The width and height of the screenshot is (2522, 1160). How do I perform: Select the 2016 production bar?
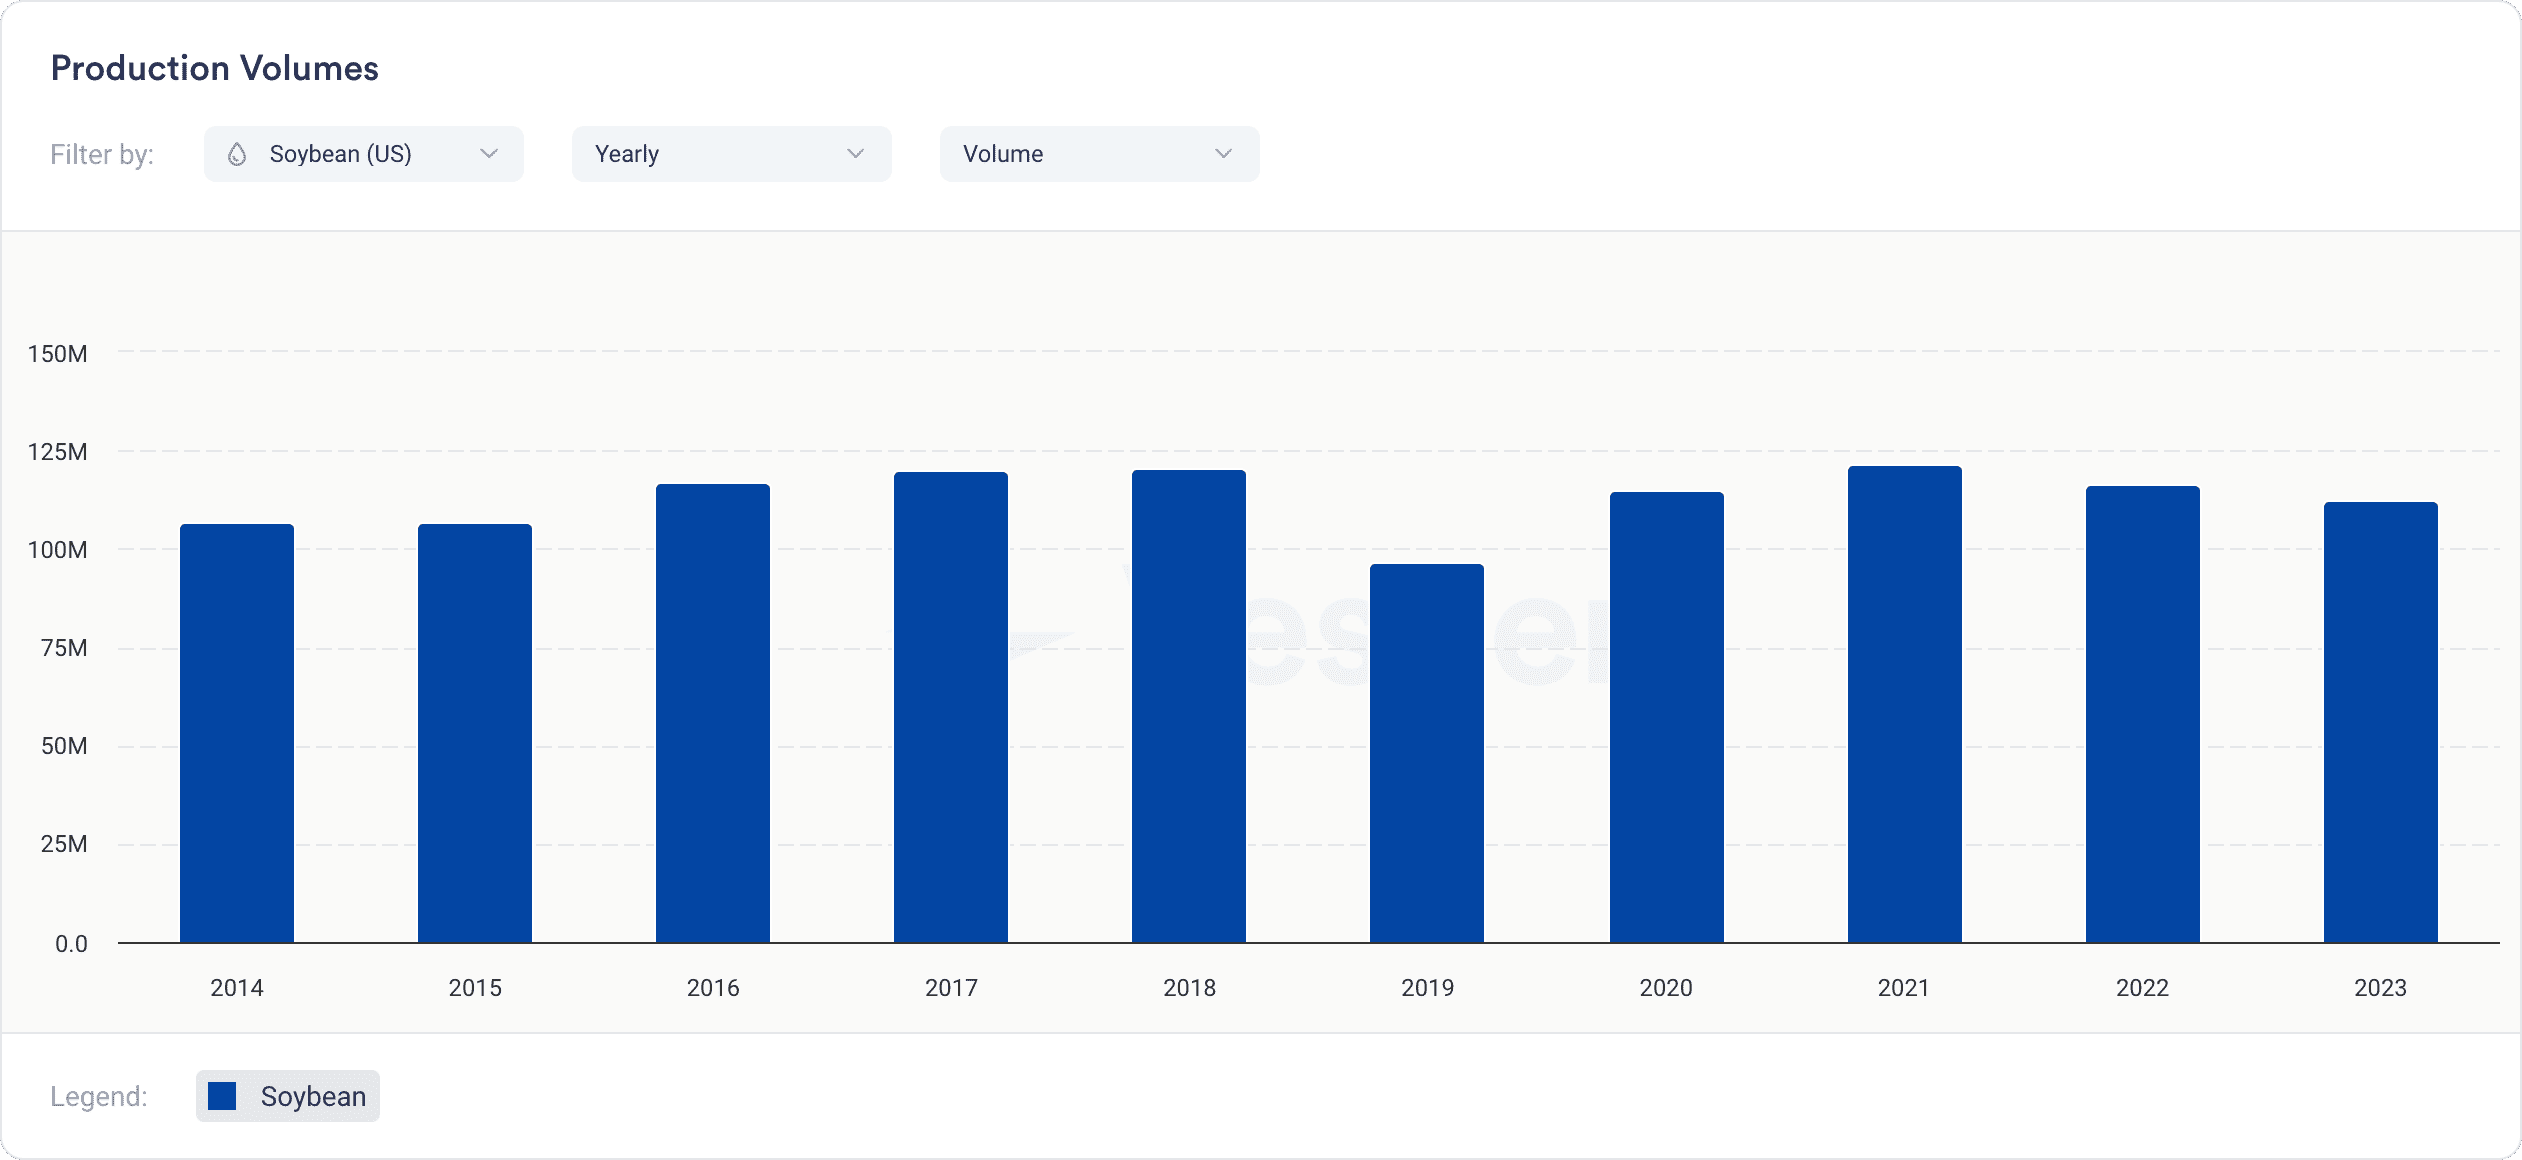[713, 713]
